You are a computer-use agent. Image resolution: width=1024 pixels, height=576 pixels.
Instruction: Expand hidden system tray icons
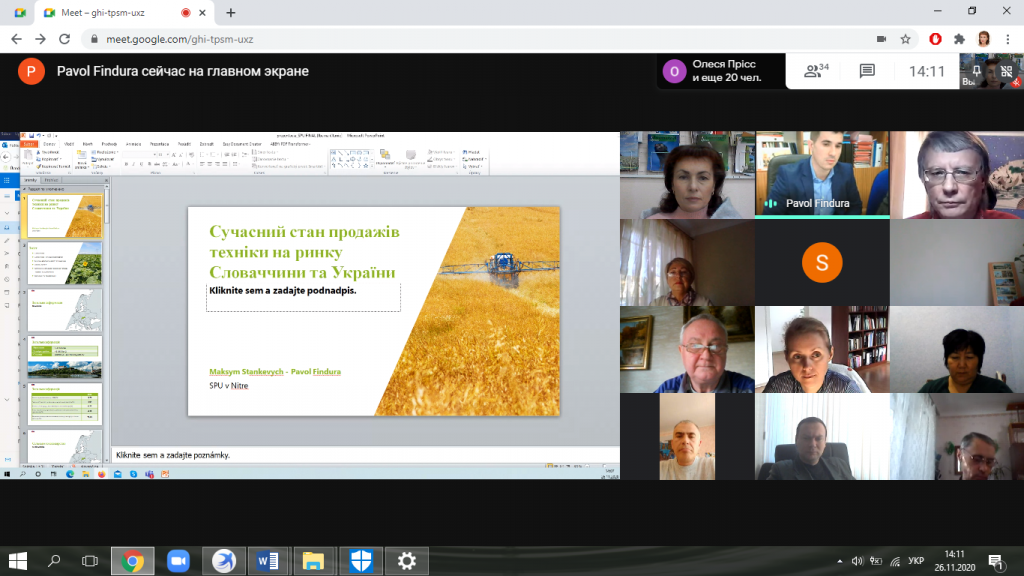(x=838, y=560)
